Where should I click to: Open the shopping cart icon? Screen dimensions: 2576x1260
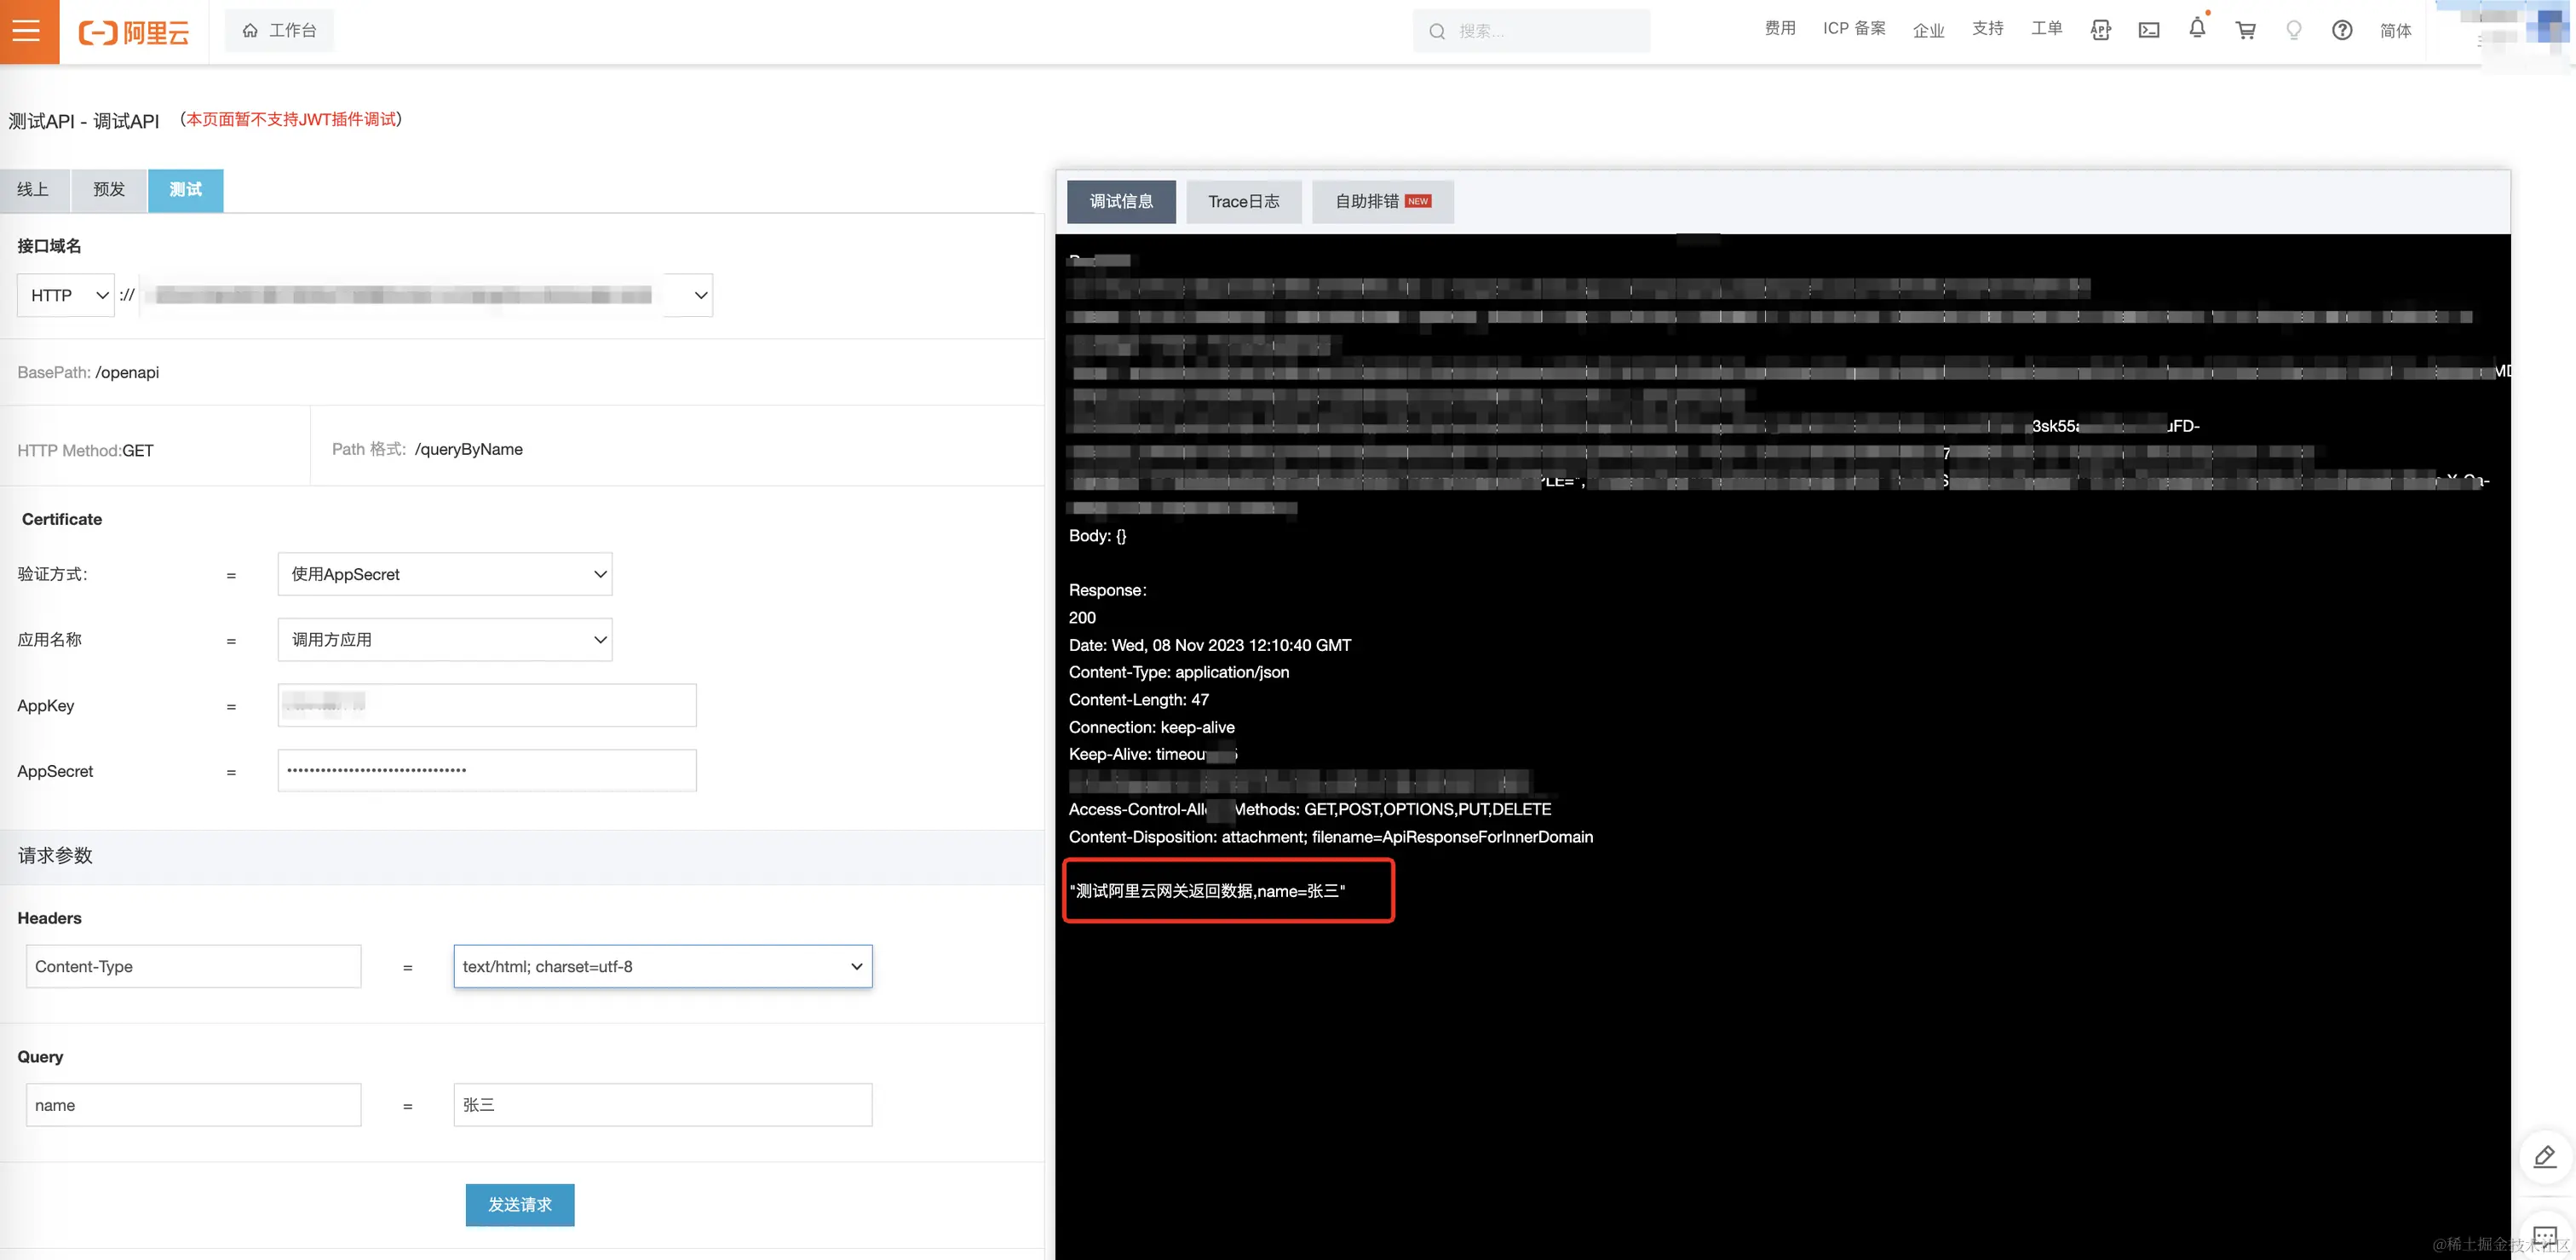click(x=2245, y=30)
